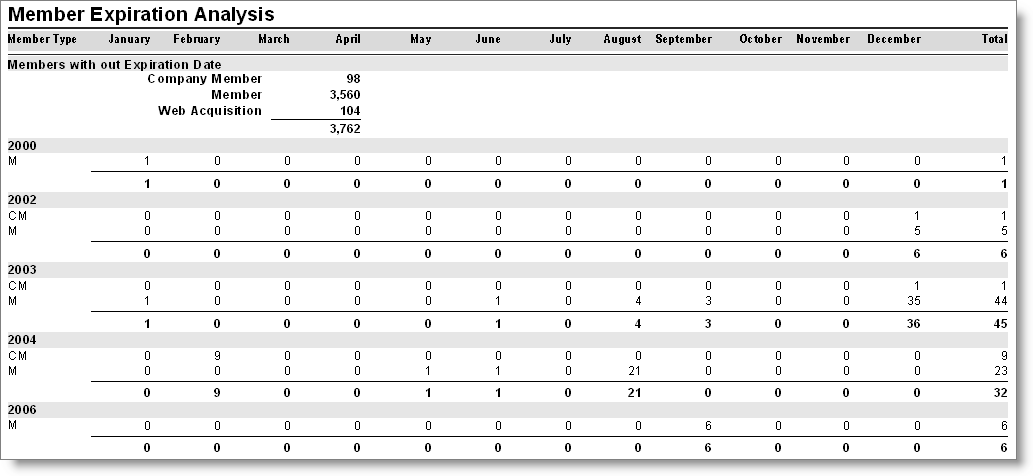Select the September column header

tap(684, 39)
